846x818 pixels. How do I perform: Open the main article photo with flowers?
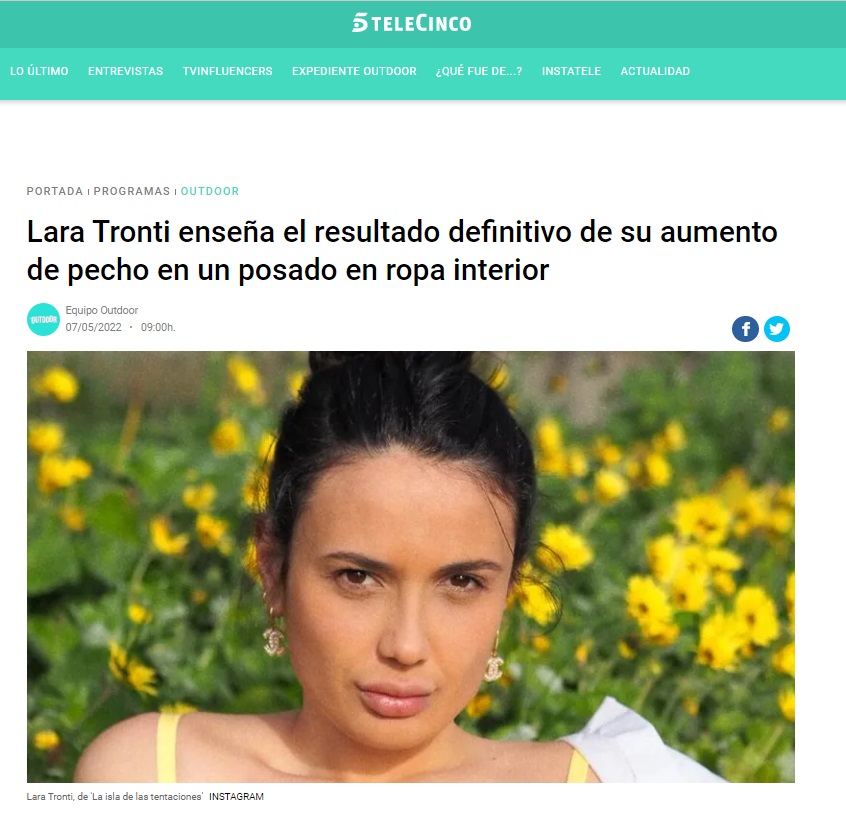(x=411, y=567)
